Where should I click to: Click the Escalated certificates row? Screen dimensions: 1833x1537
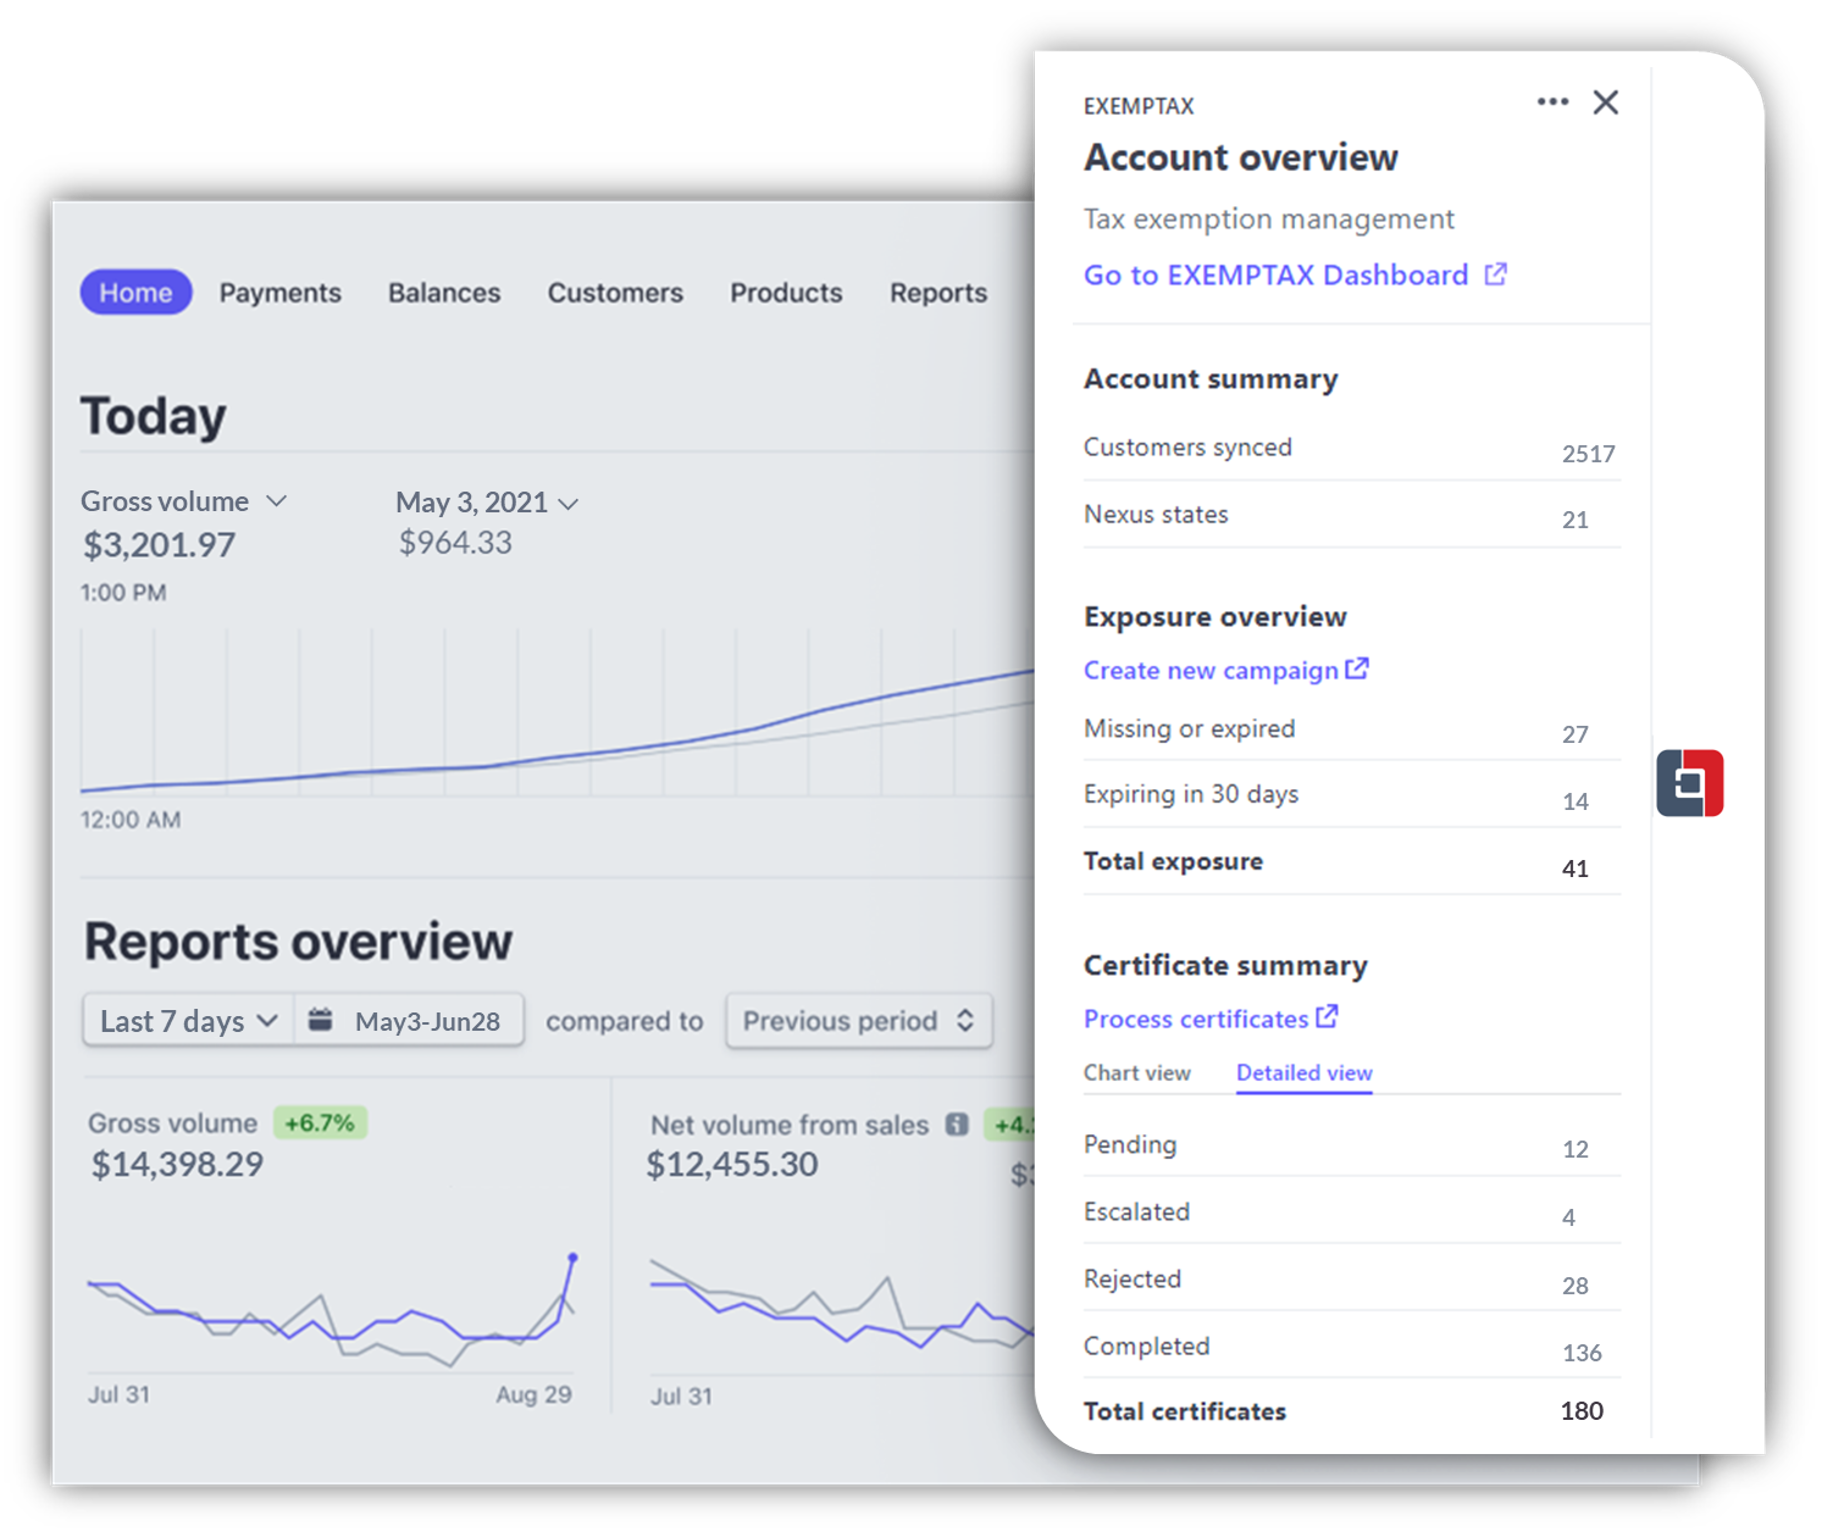point(1352,1212)
